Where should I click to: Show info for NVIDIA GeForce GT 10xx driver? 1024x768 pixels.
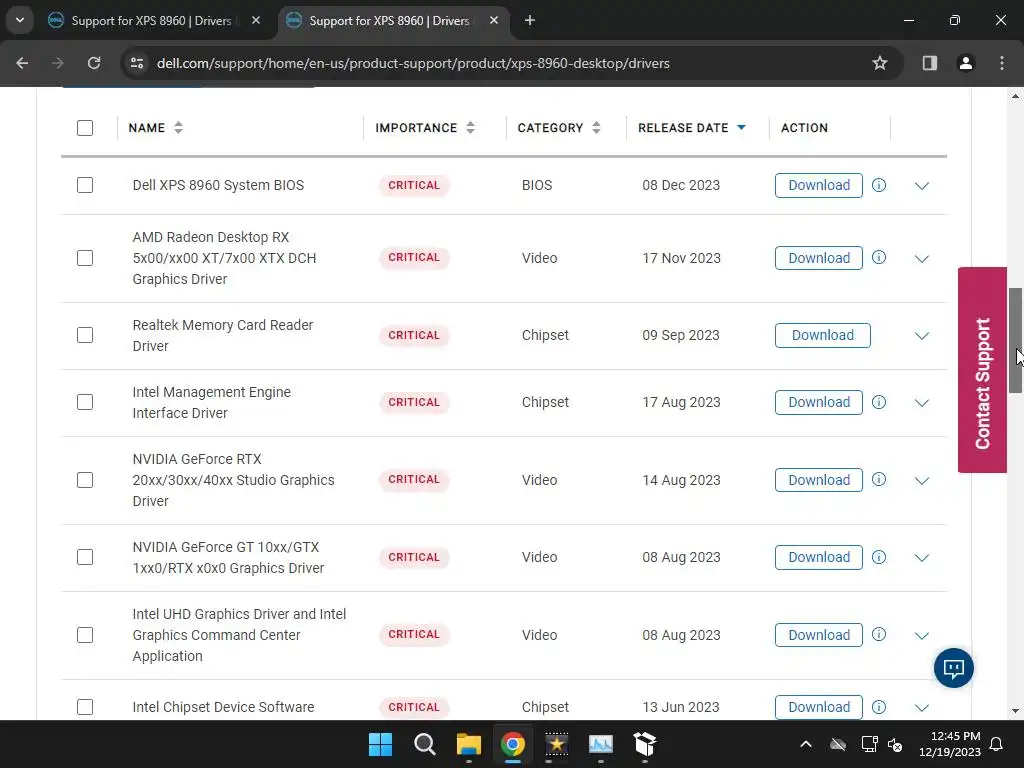879,557
